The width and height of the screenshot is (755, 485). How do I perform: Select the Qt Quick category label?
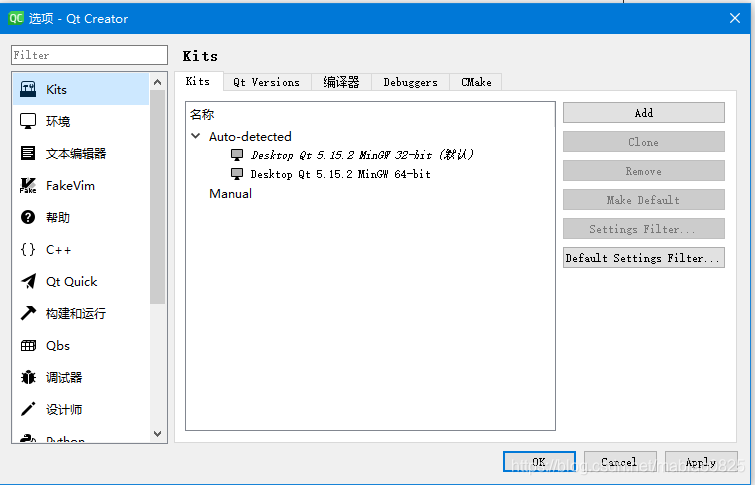(x=72, y=281)
